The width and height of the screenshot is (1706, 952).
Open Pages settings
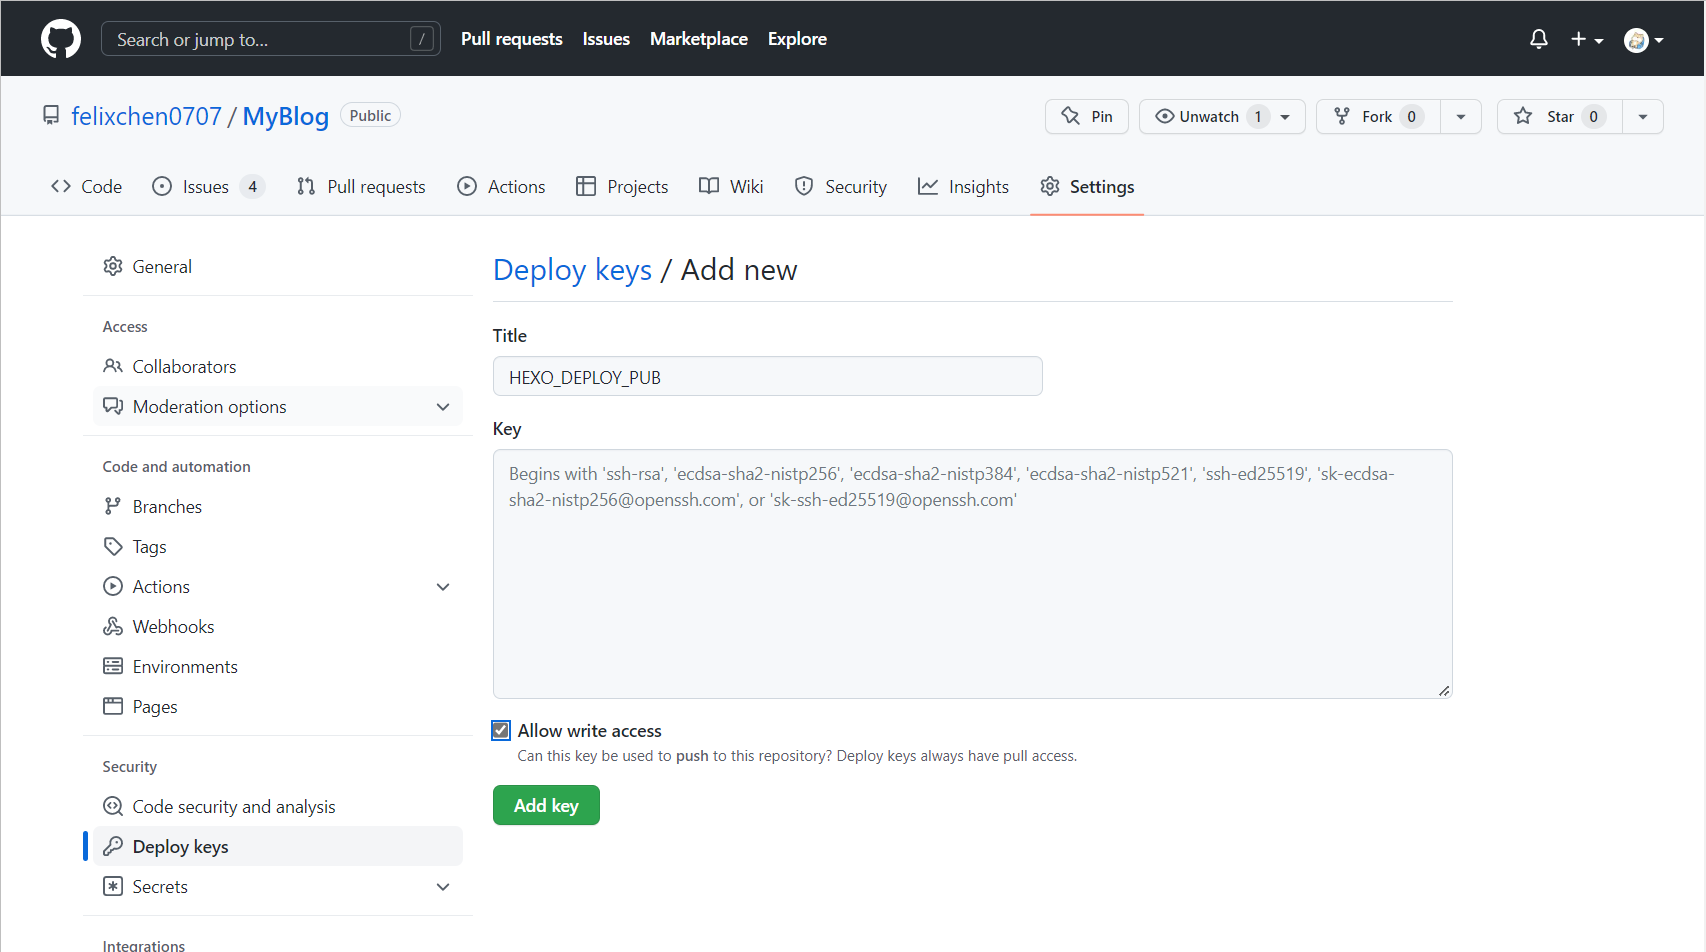pos(278,707)
